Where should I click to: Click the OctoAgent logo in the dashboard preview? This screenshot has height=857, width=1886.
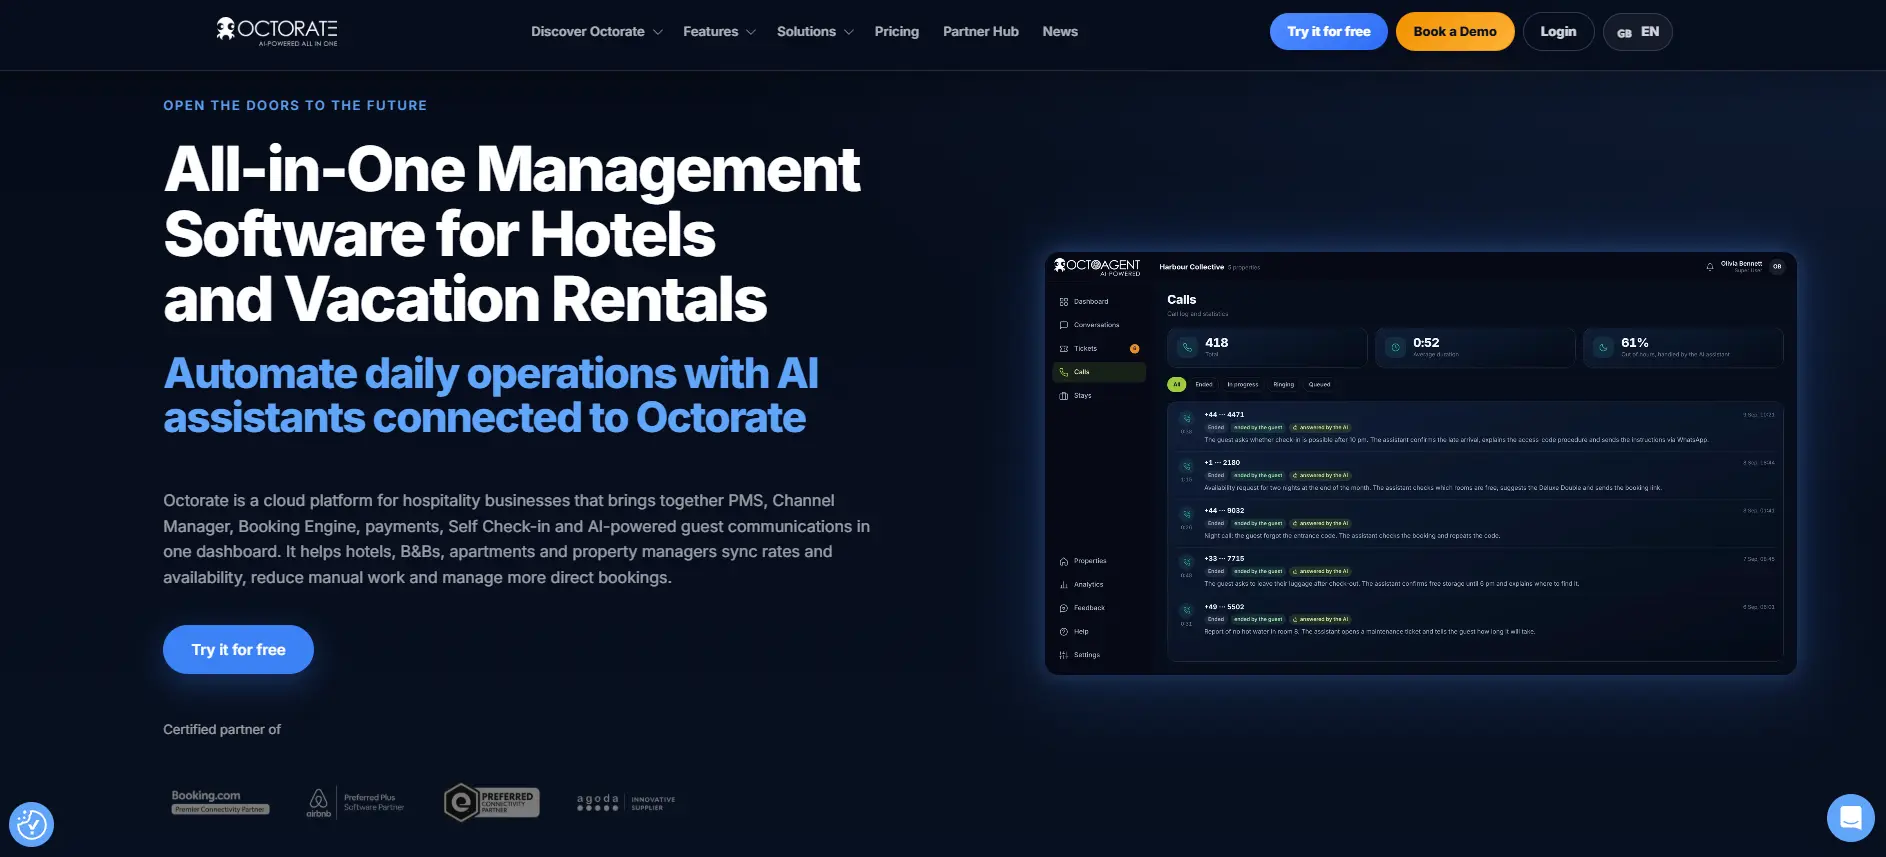point(1097,266)
